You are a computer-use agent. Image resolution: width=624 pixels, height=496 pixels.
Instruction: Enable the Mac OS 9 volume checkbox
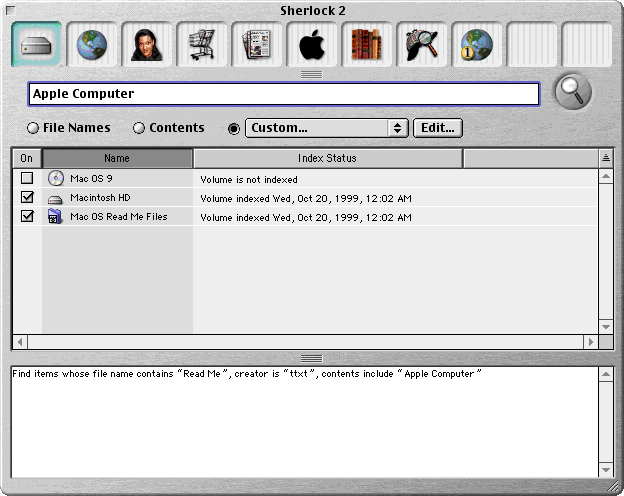(27, 178)
